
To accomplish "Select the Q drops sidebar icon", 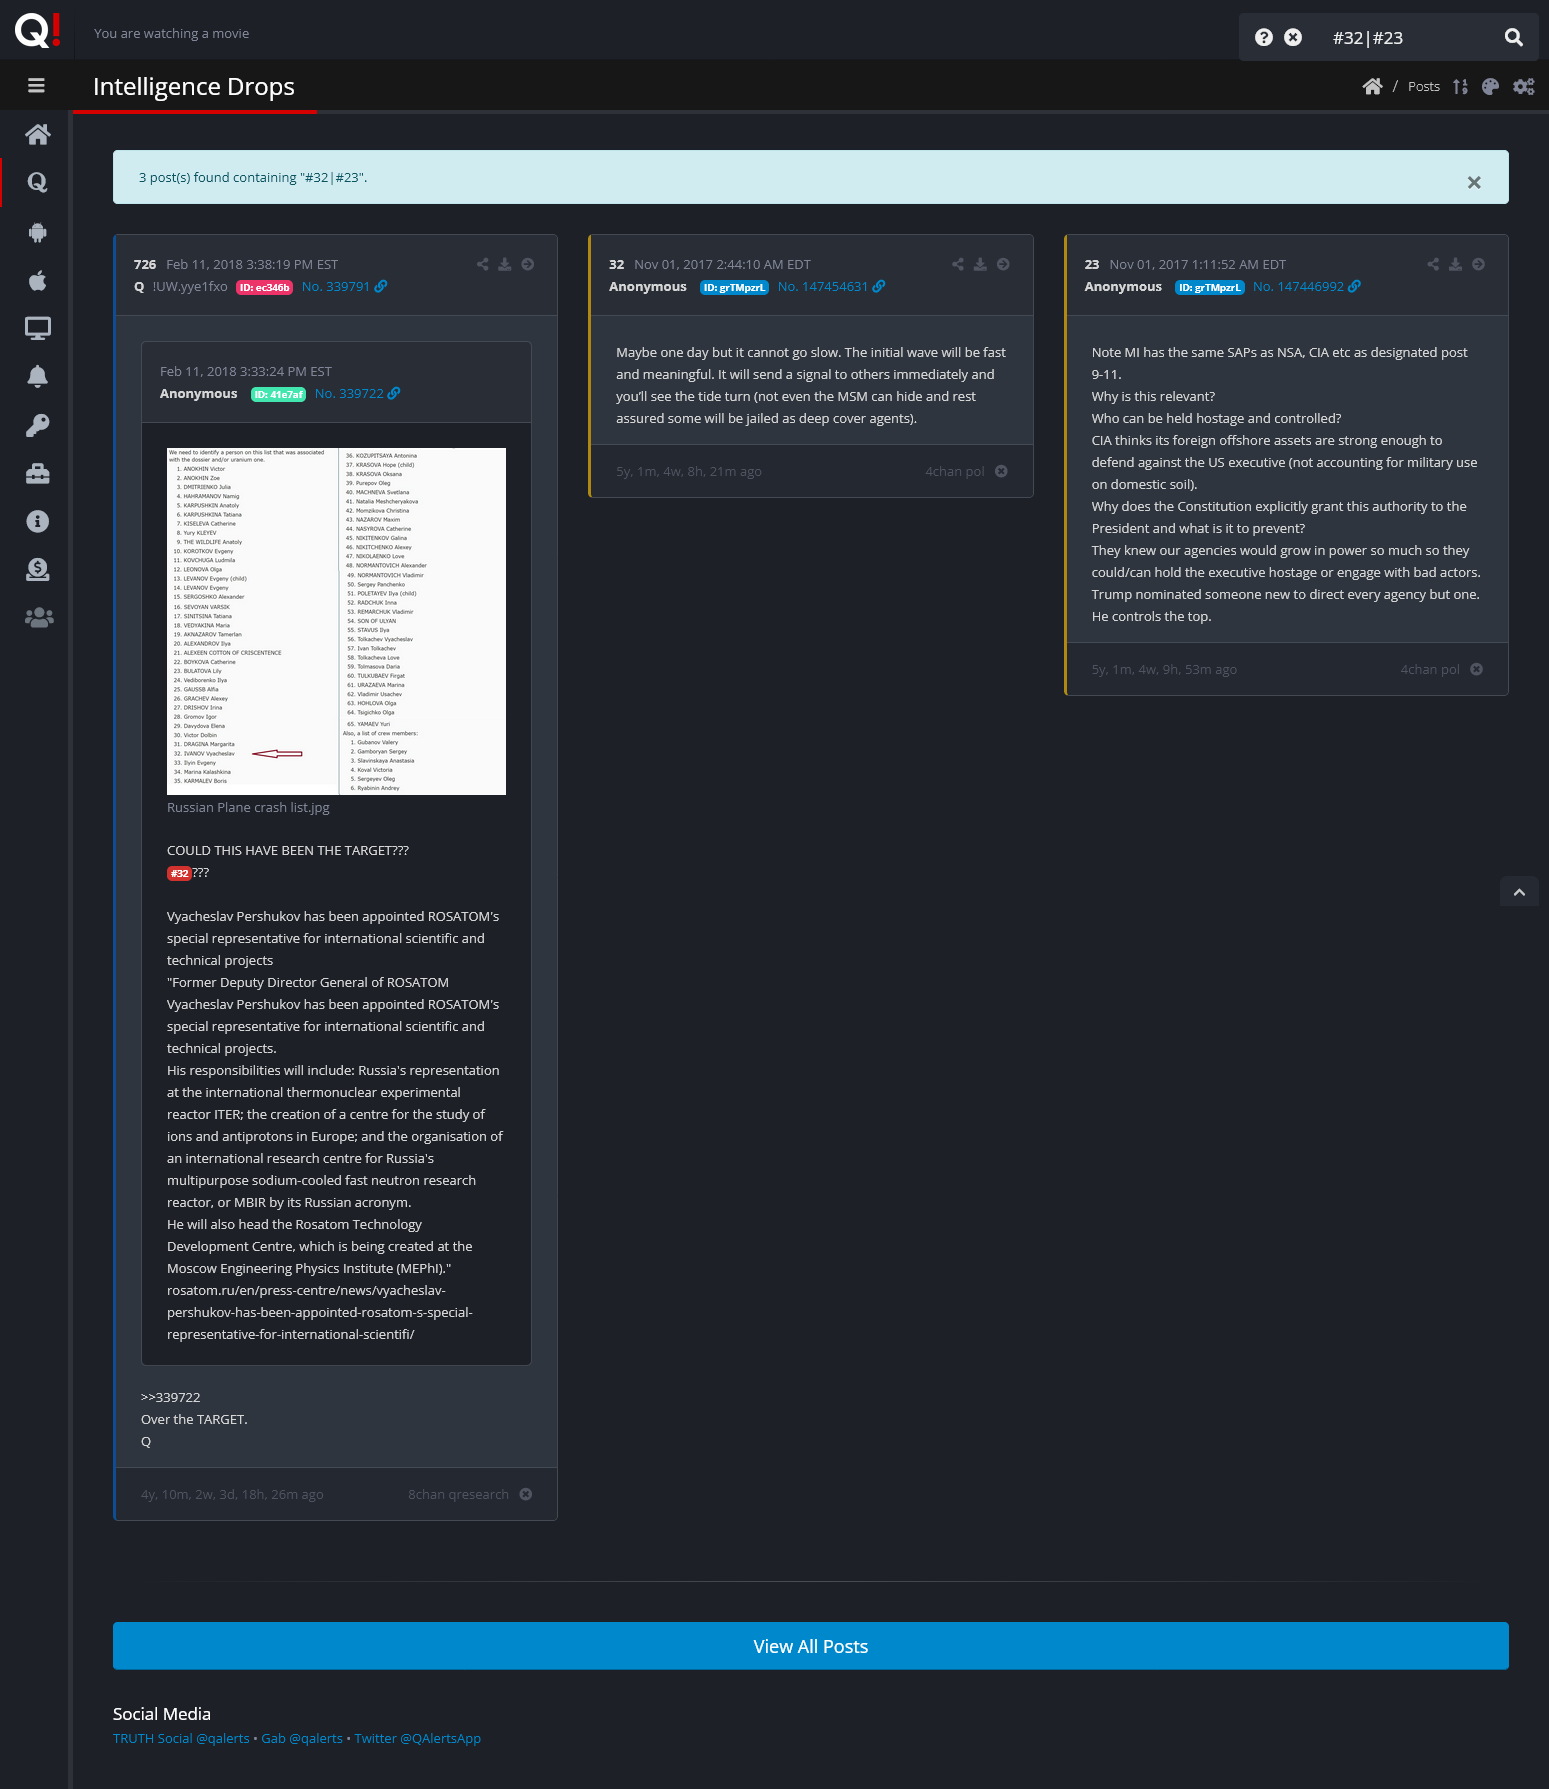I will coord(38,182).
